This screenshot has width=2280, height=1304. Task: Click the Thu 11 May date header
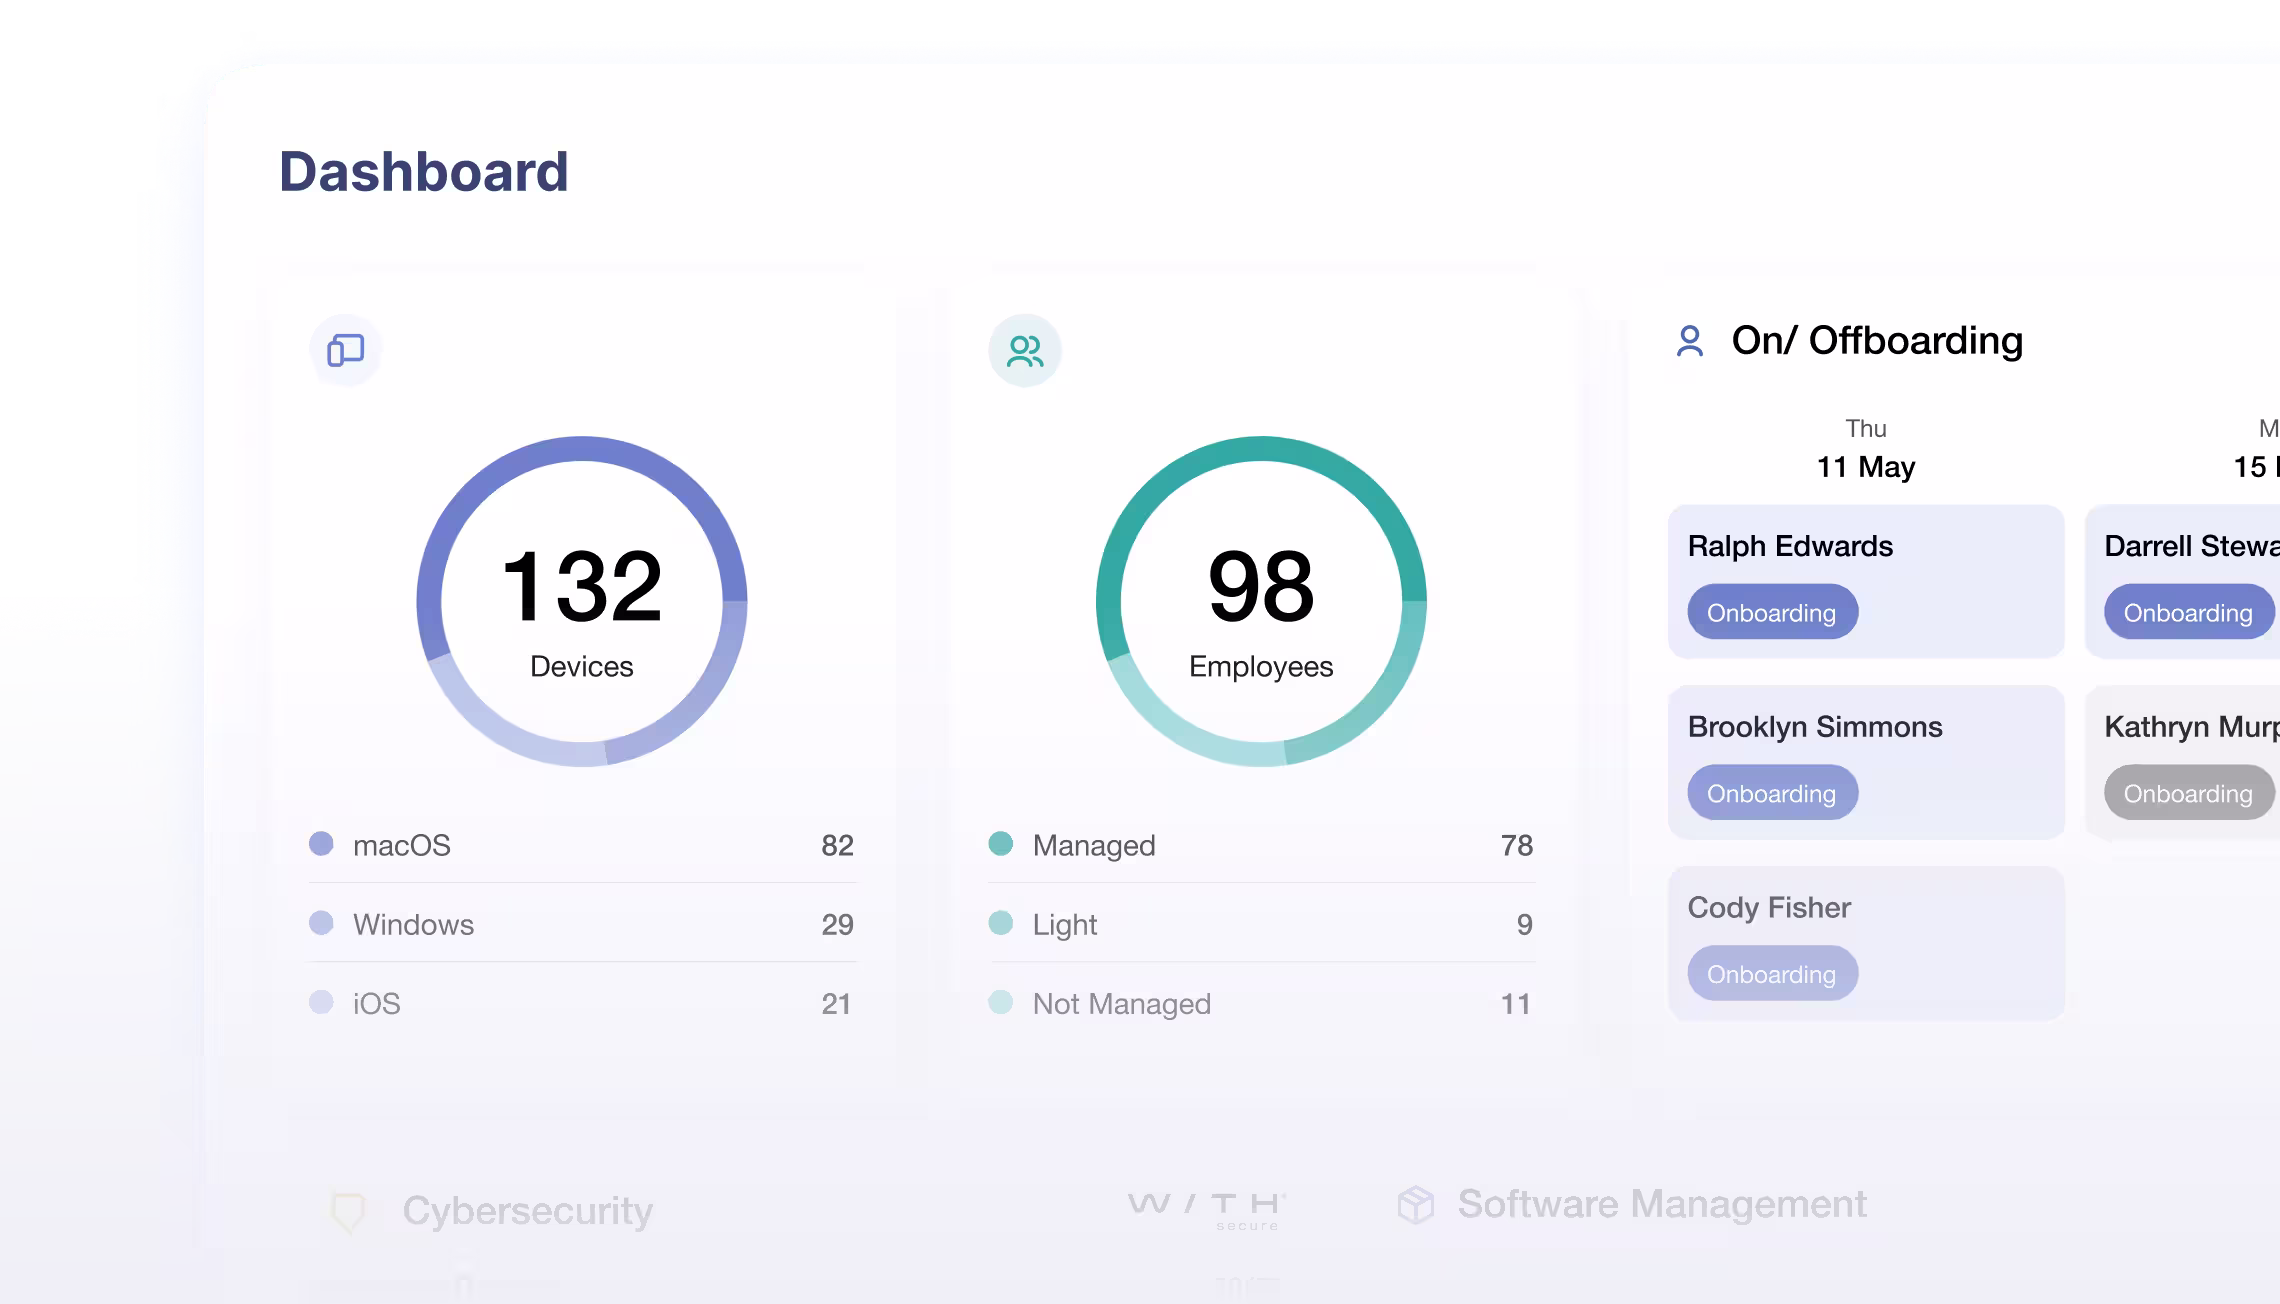point(1866,449)
